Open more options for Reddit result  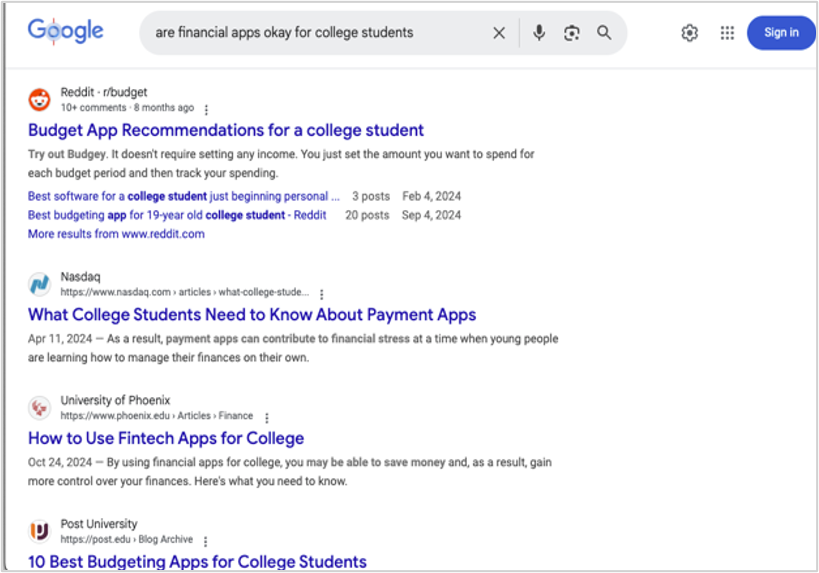tap(206, 109)
